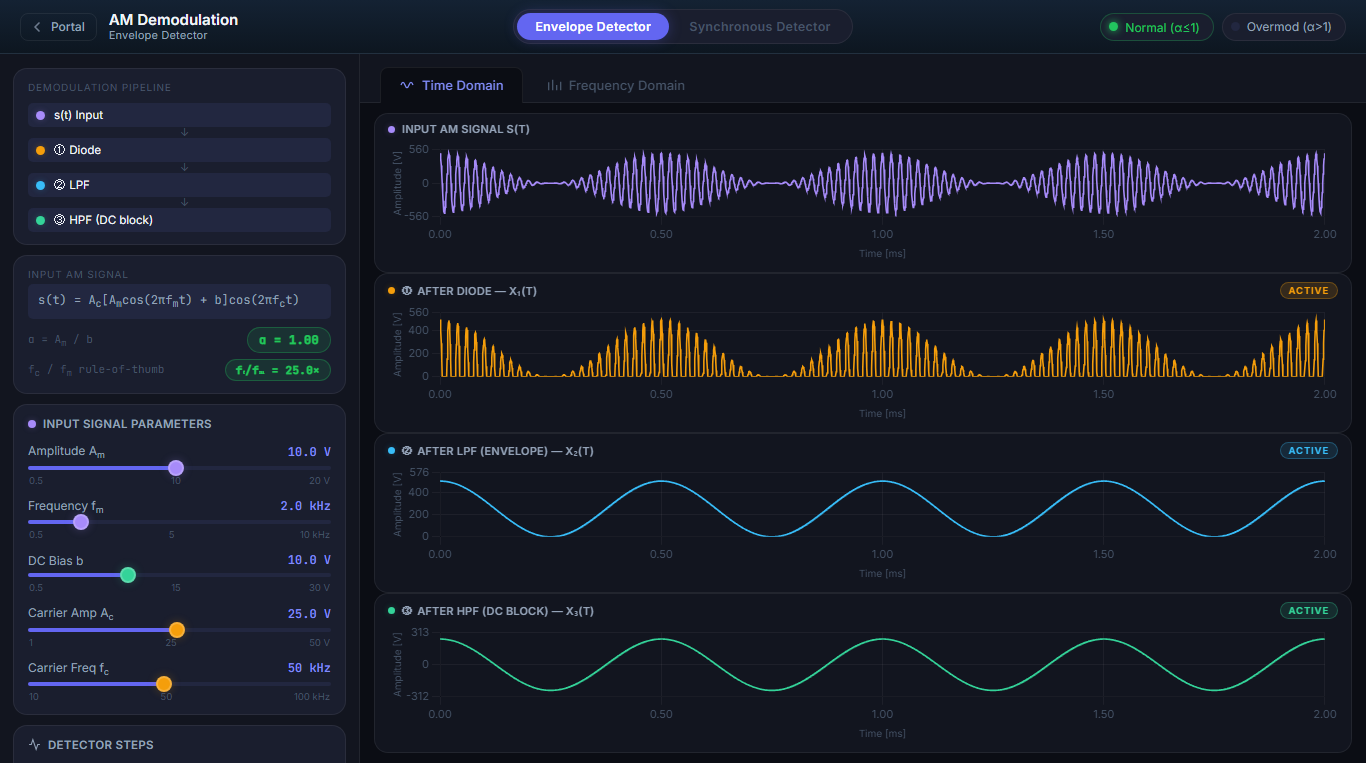Select the s(t) Input pipeline stage
This screenshot has height=763, width=1366.
click(x=179, y=115)
